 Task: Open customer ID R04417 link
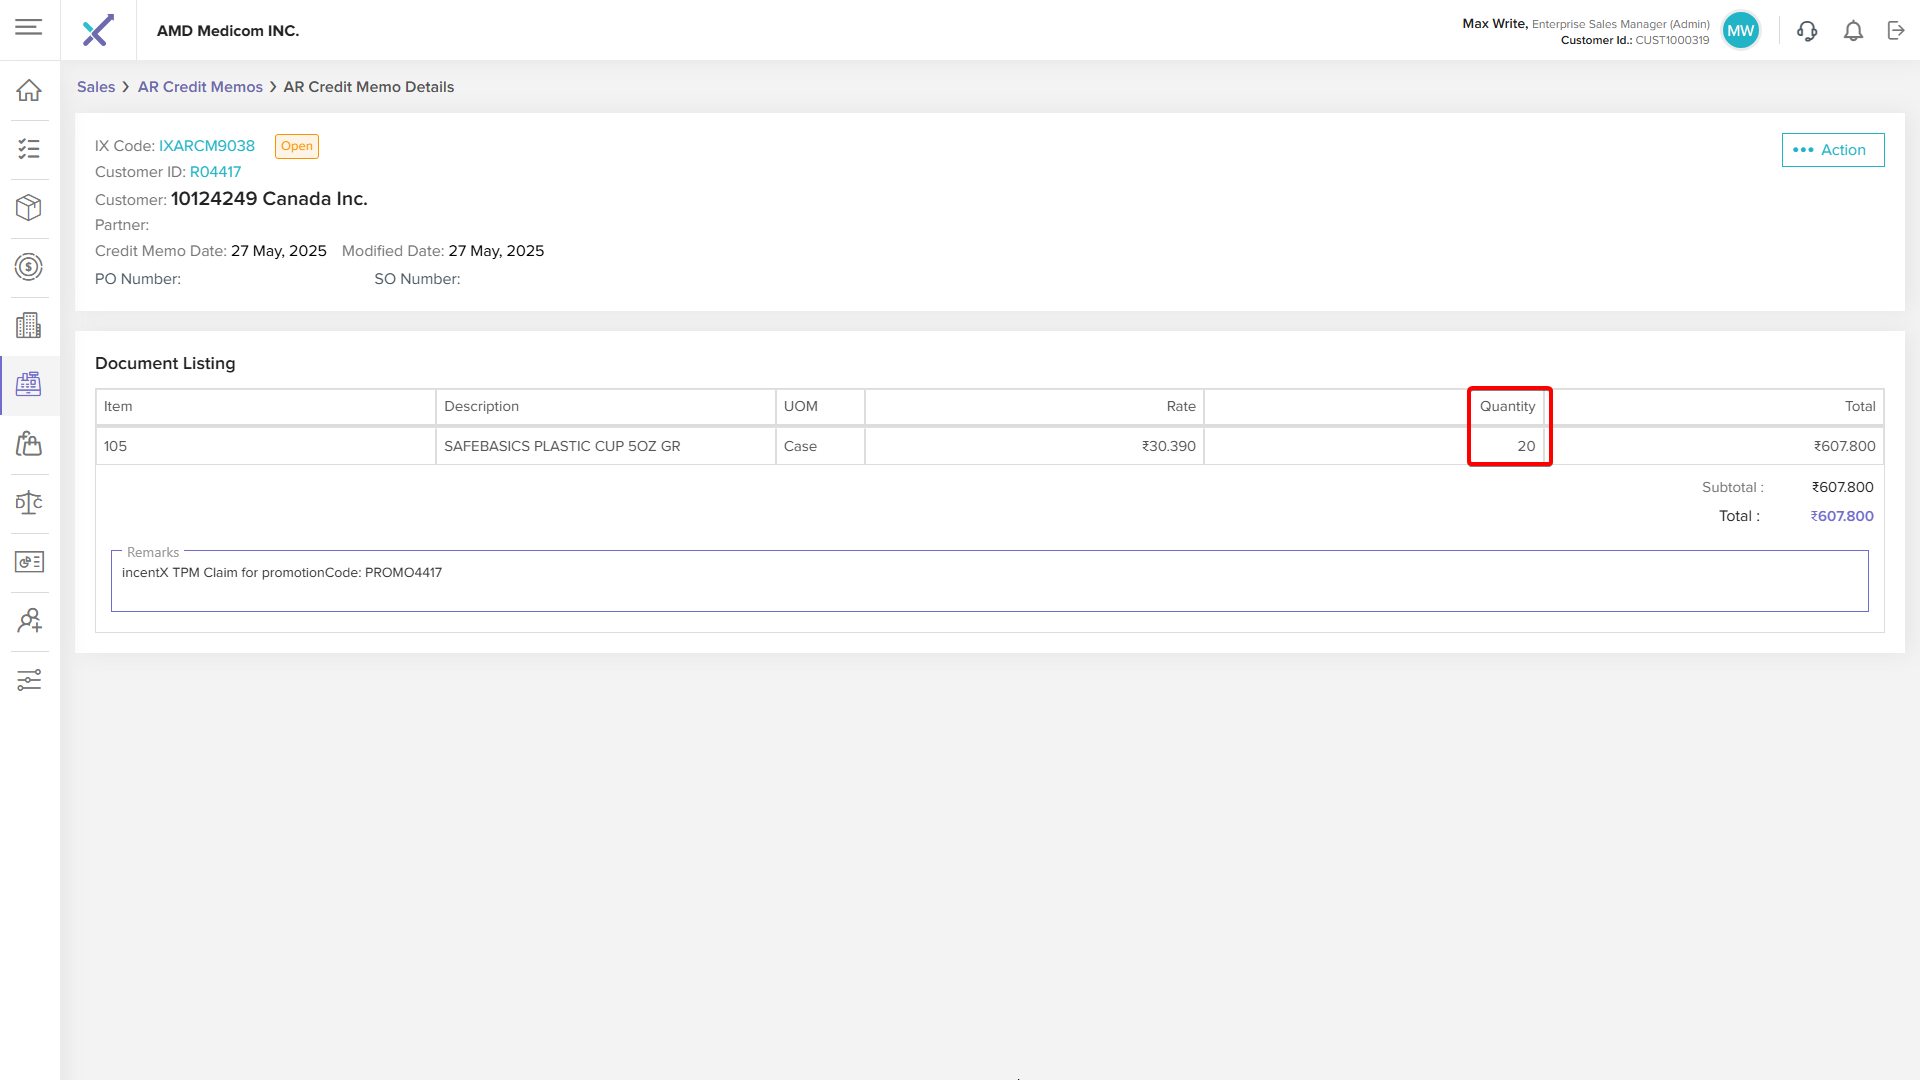215,172
